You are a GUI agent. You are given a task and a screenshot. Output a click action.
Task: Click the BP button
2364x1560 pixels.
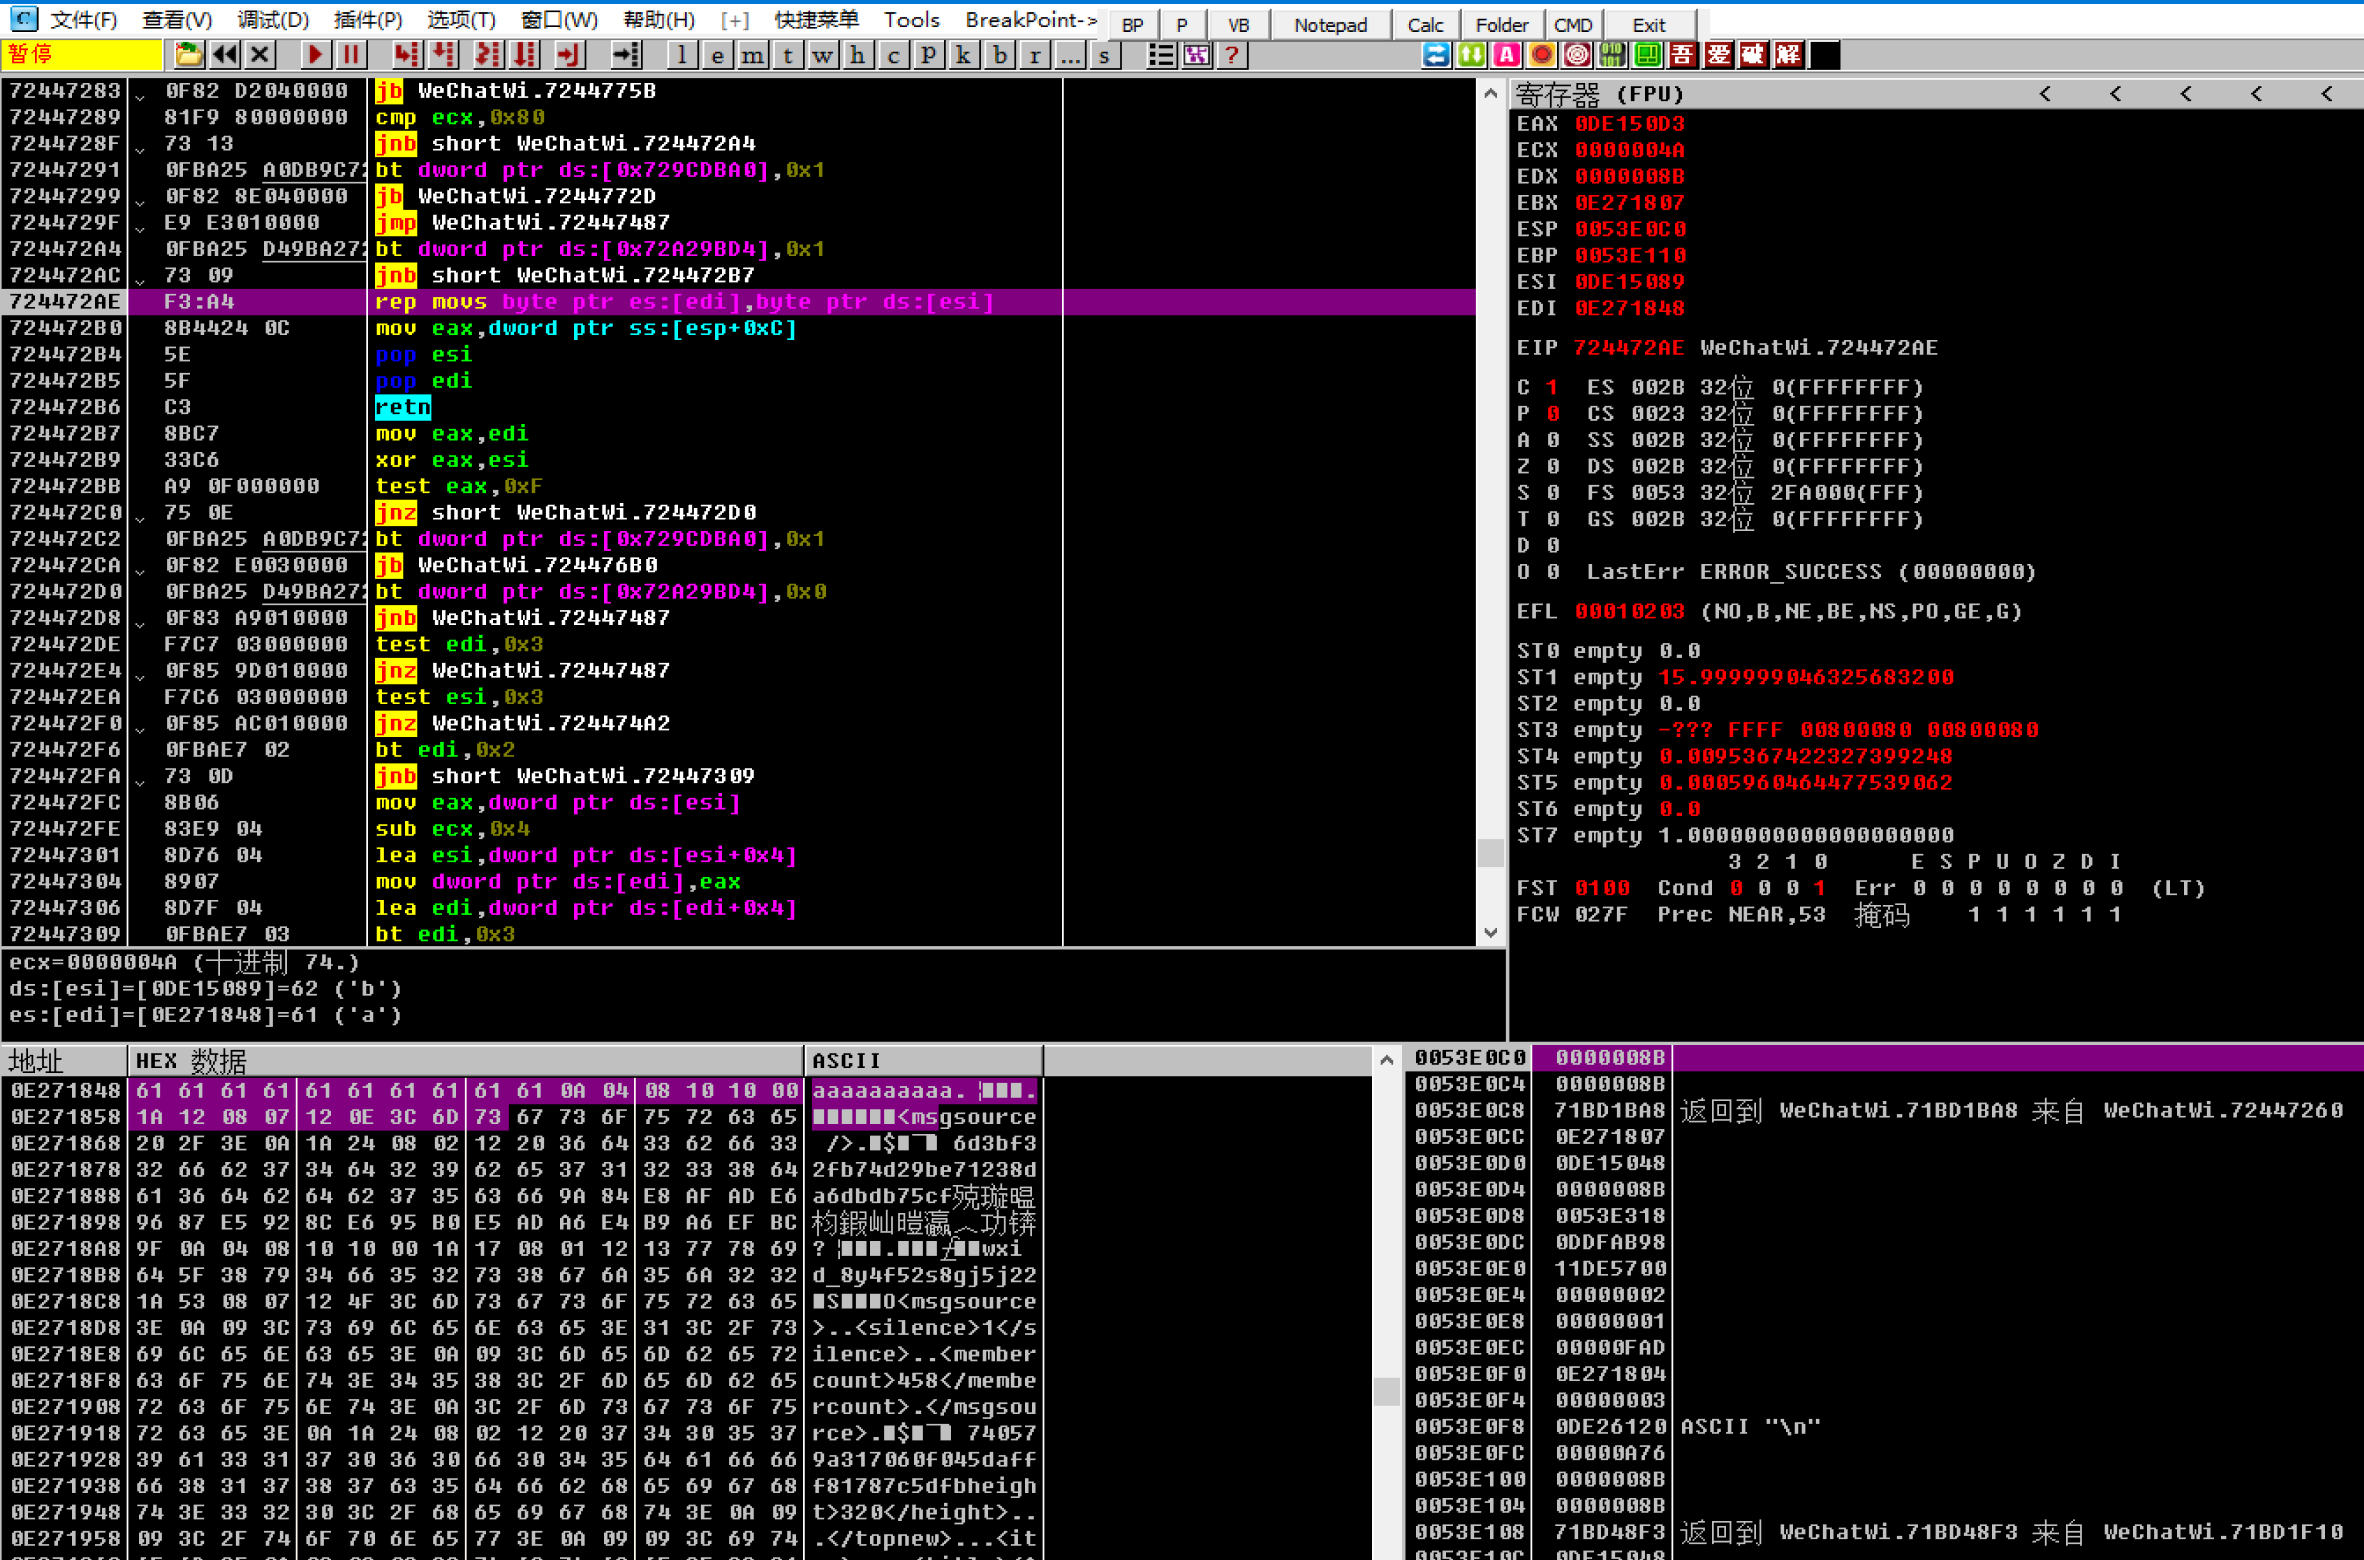pyautogui.click(x=1132, y=24)
